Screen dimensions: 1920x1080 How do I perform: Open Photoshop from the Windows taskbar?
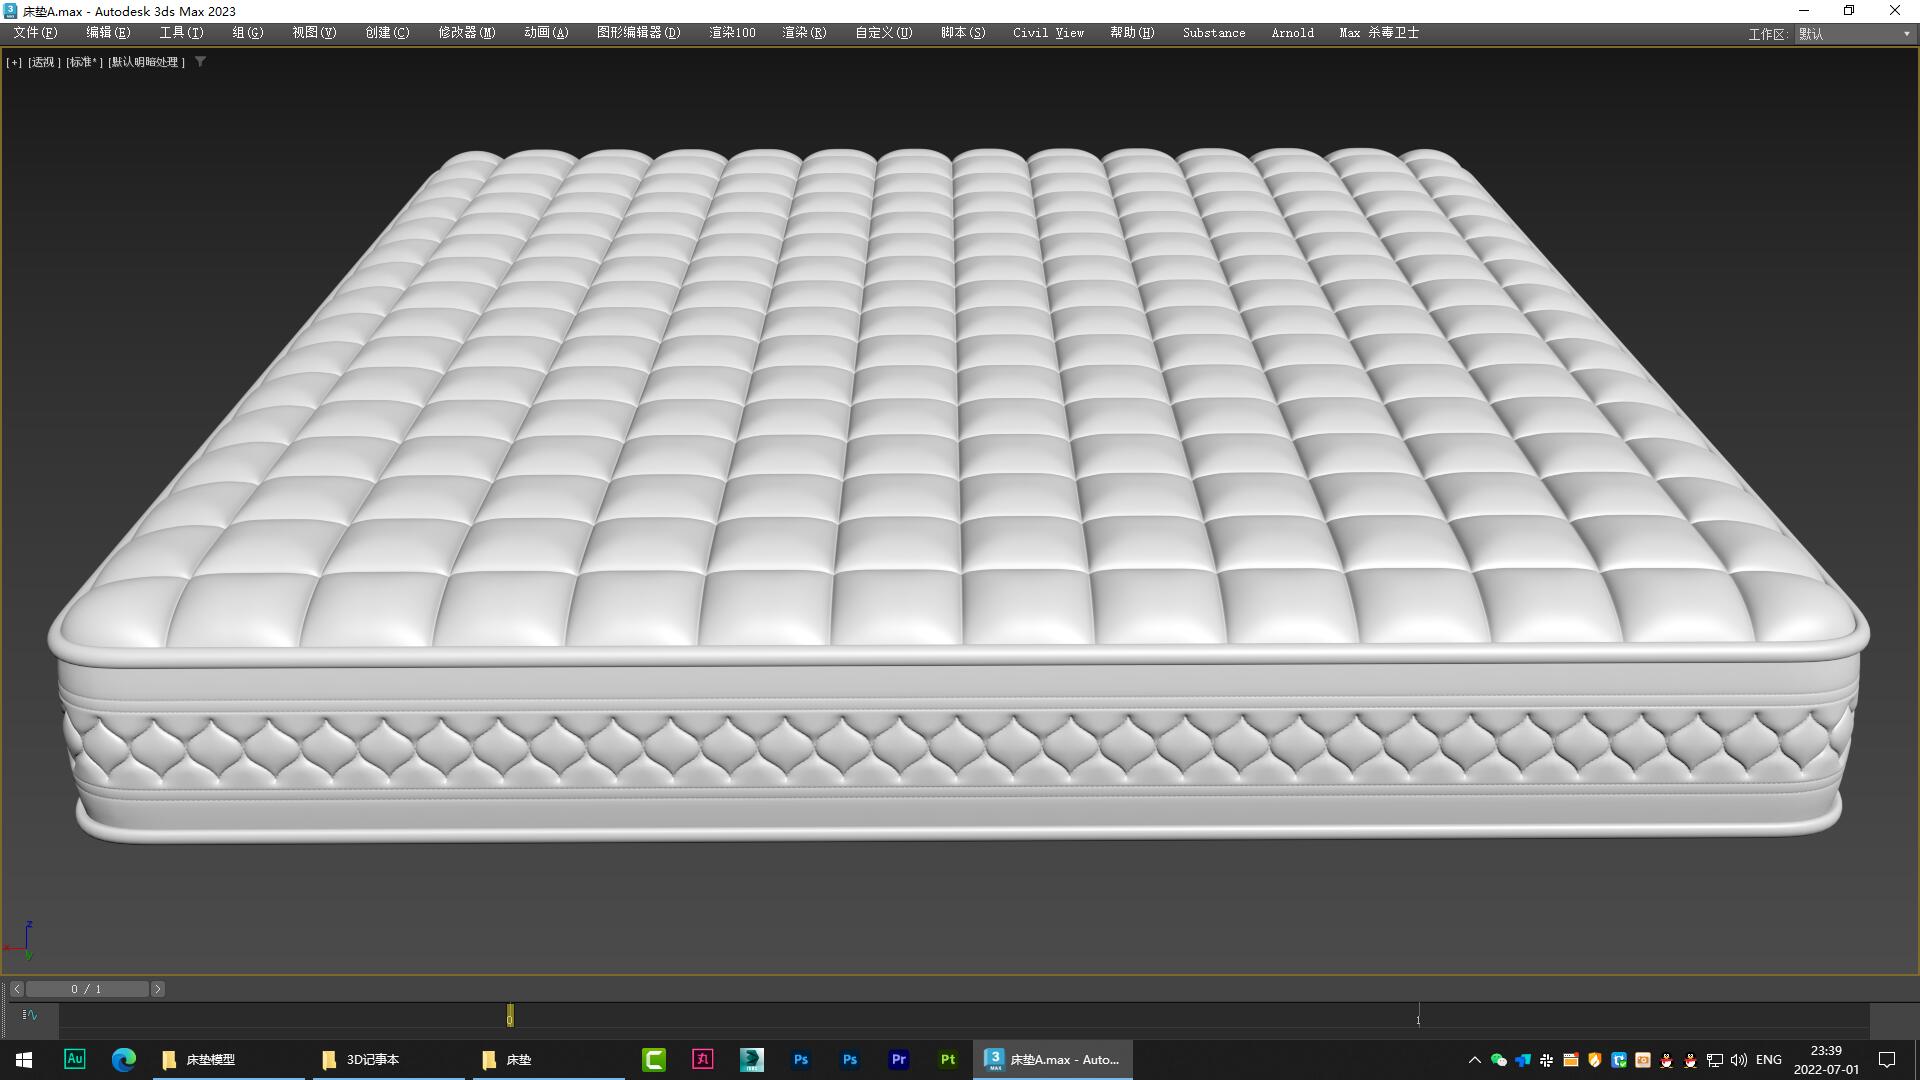click(800, 1059)
